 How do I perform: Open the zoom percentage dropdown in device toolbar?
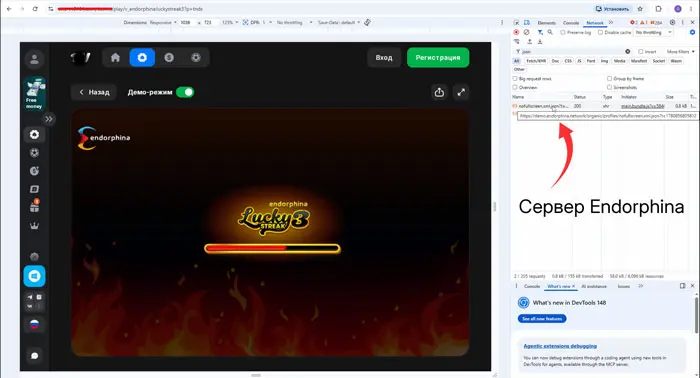(x=230, y=22)
